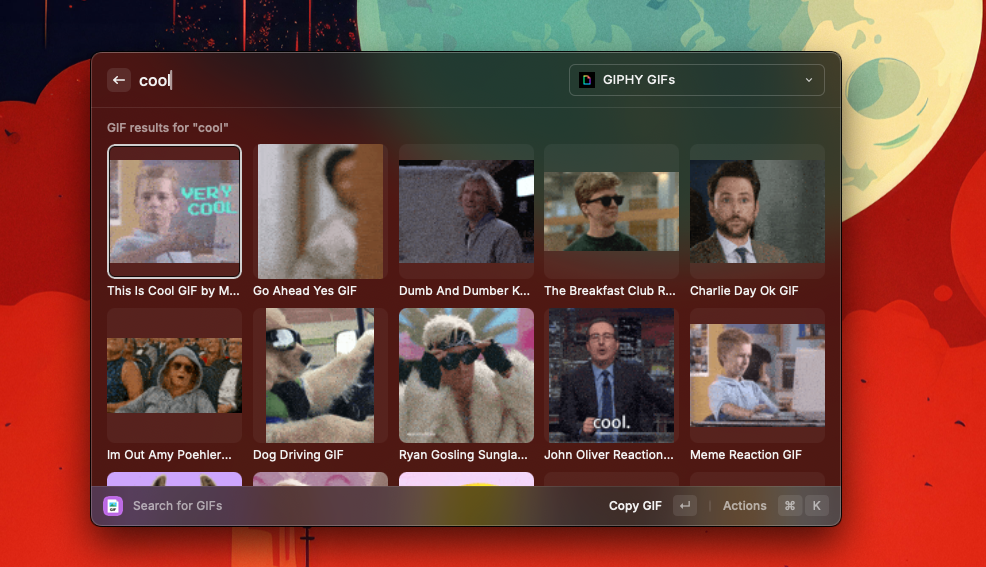Select the This Is Cool GIF thumbnail
The height and width of the screenshot is (567, 986).
tap(174, 211)
